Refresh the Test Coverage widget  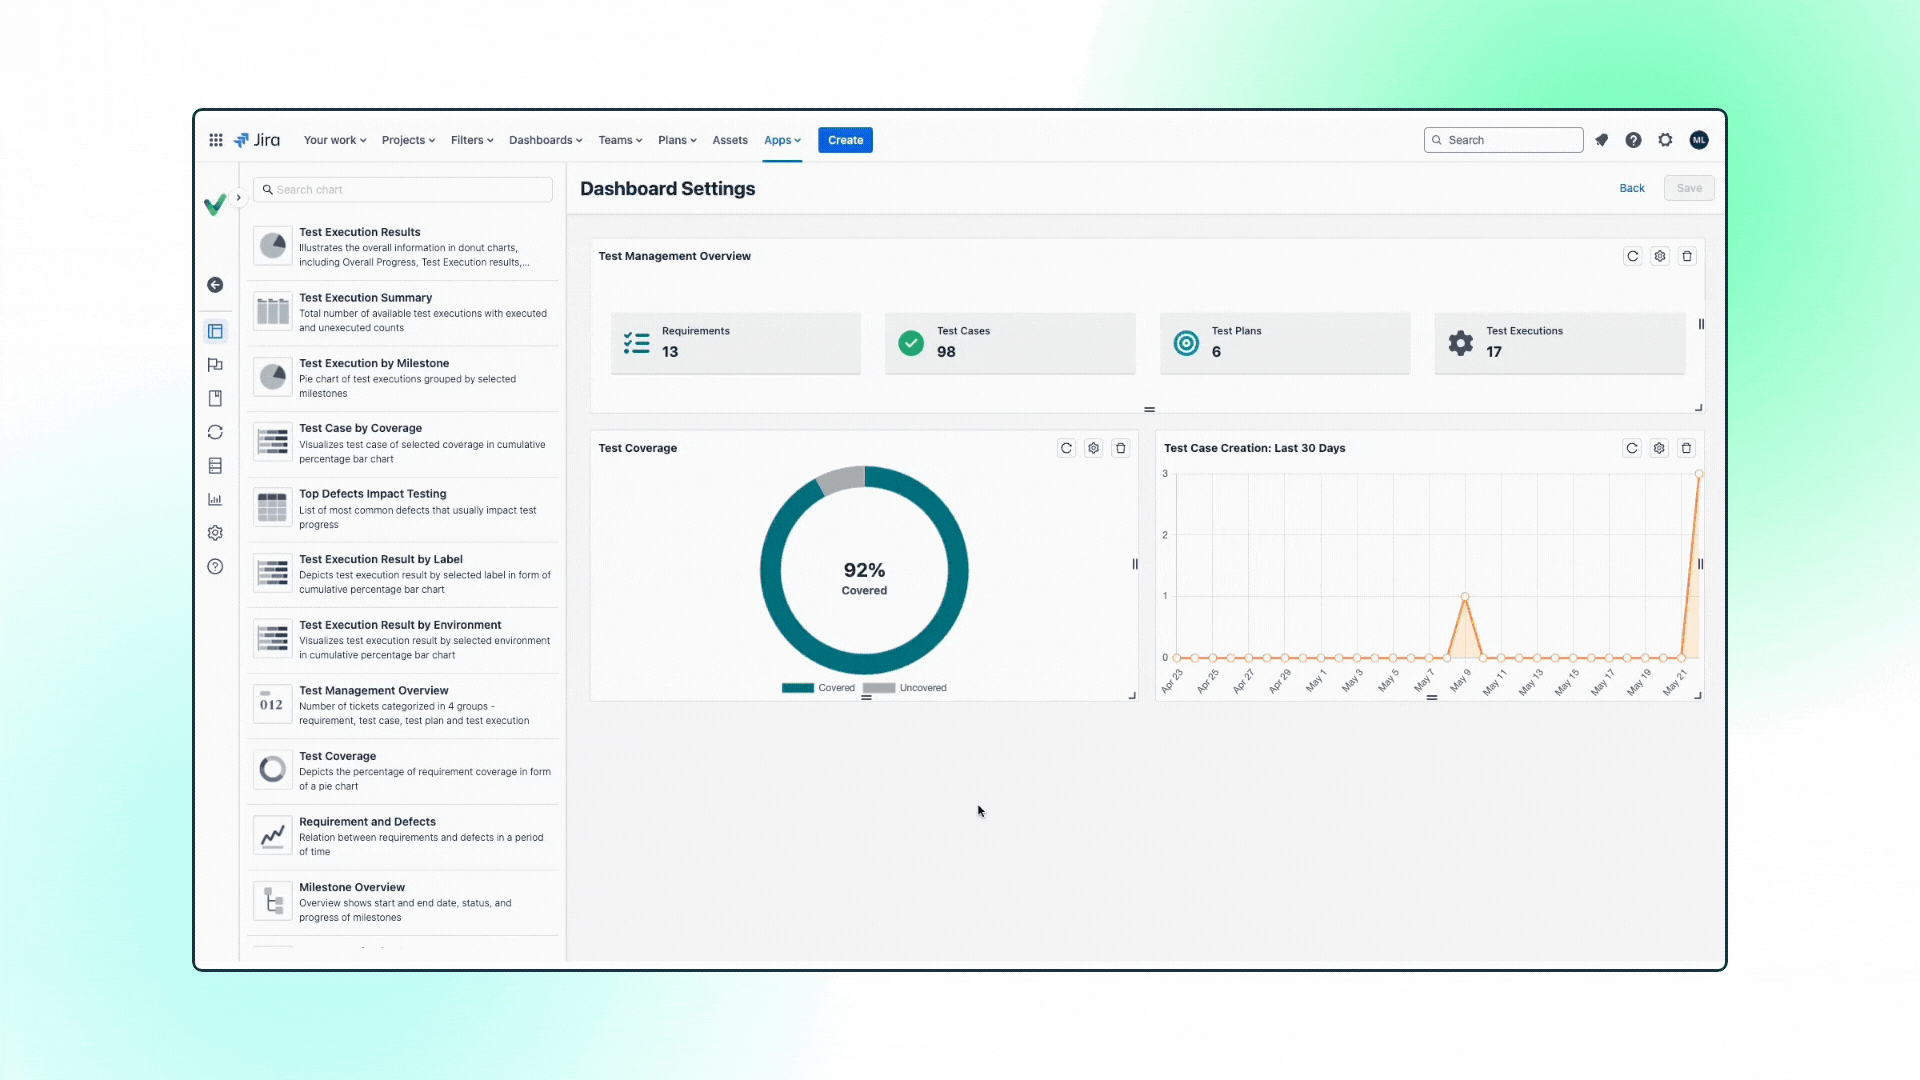tap(1066, 448)
